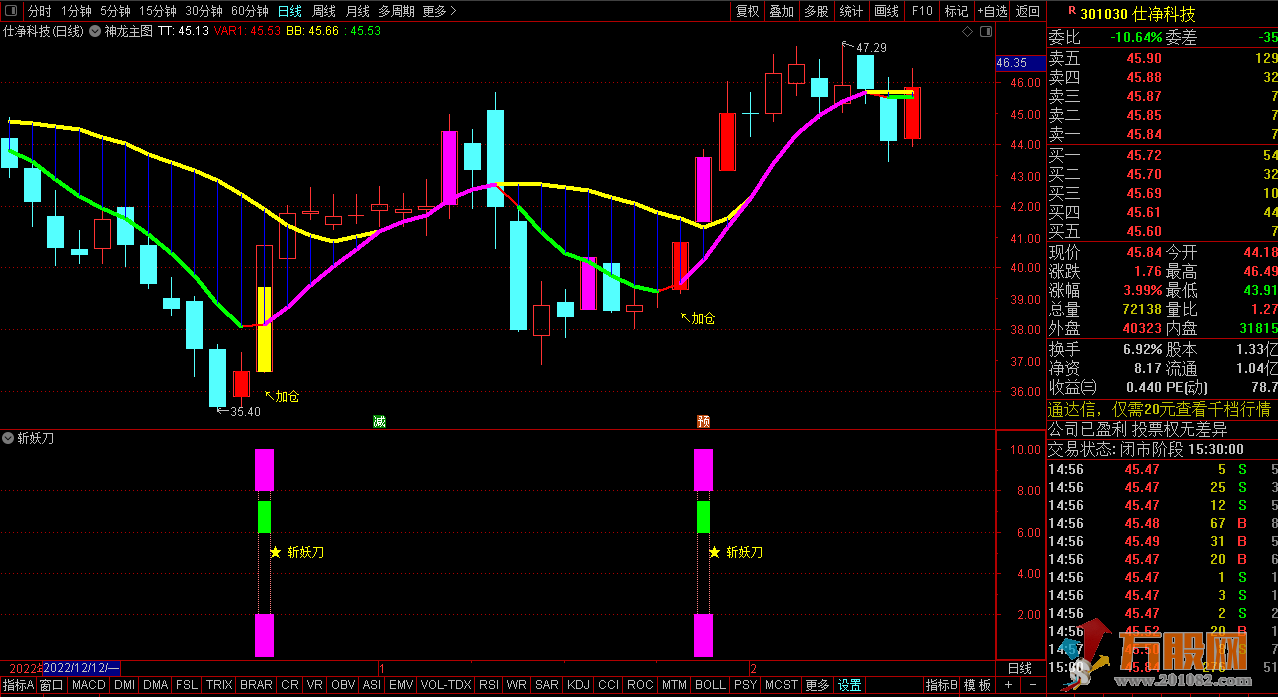Switch the chart to 周线 weekly period
Viewport: 1278px width, 697px height.
coord(324,11)
